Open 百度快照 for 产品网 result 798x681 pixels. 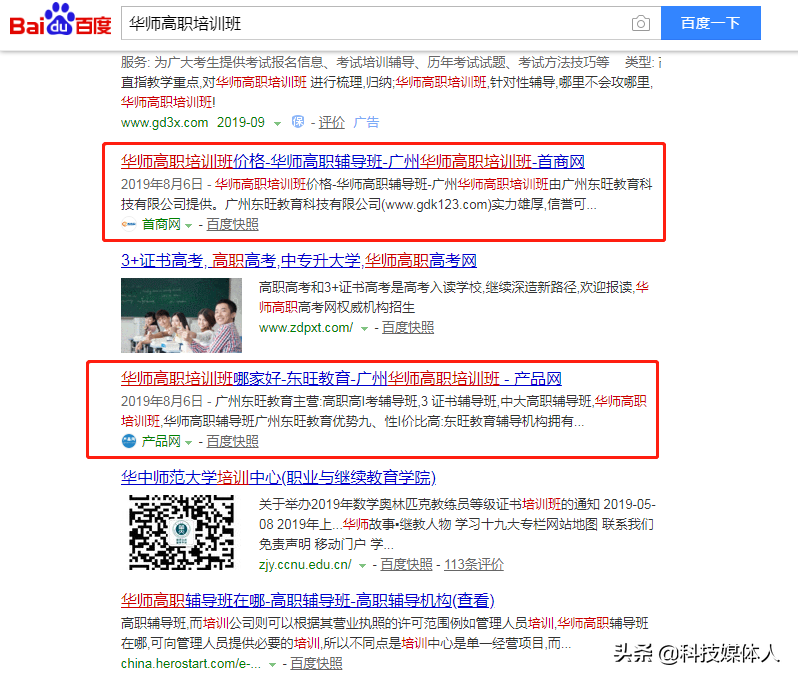click(233, 441)
